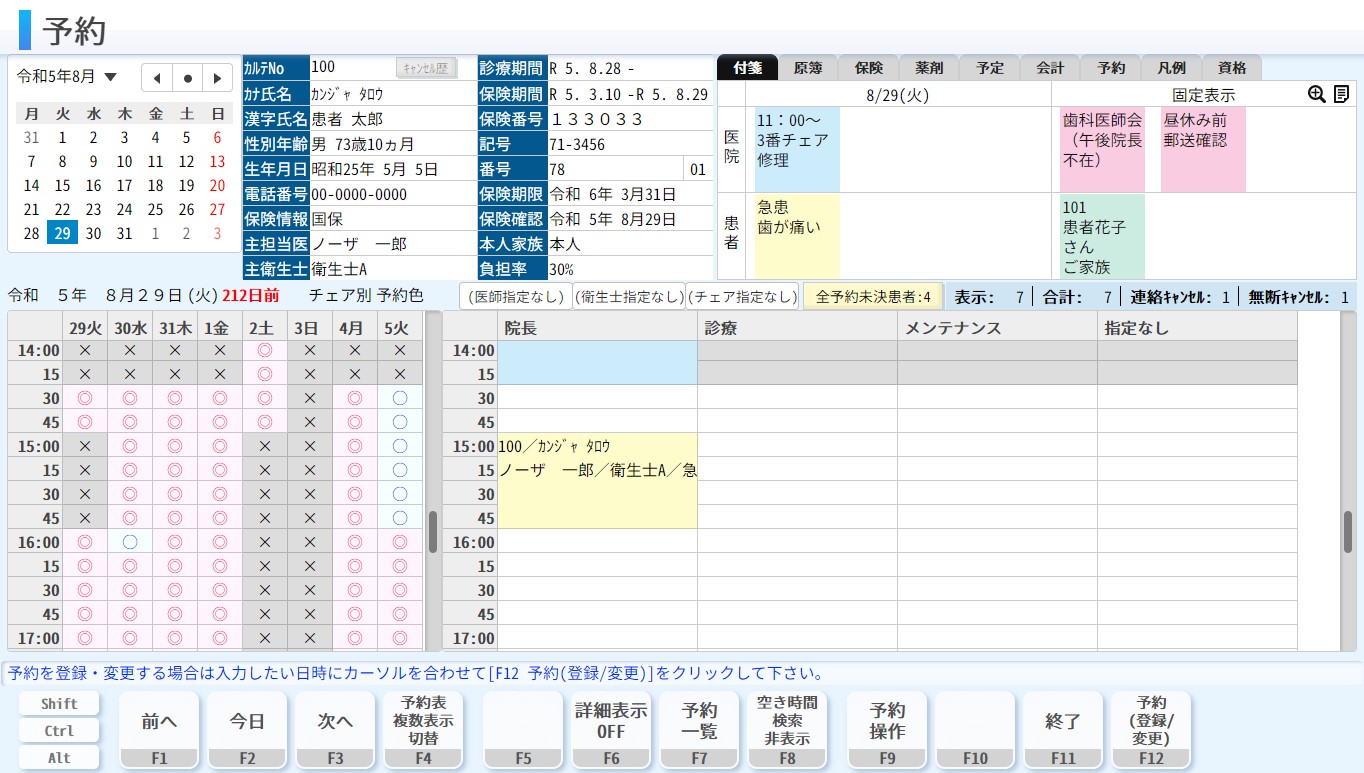The height and width of the screenshot is (773, 1364).
Task: Click the magnifier zoom icon in the sticky notes panel
Action: pyautogui.click(x=1316, y=94)
